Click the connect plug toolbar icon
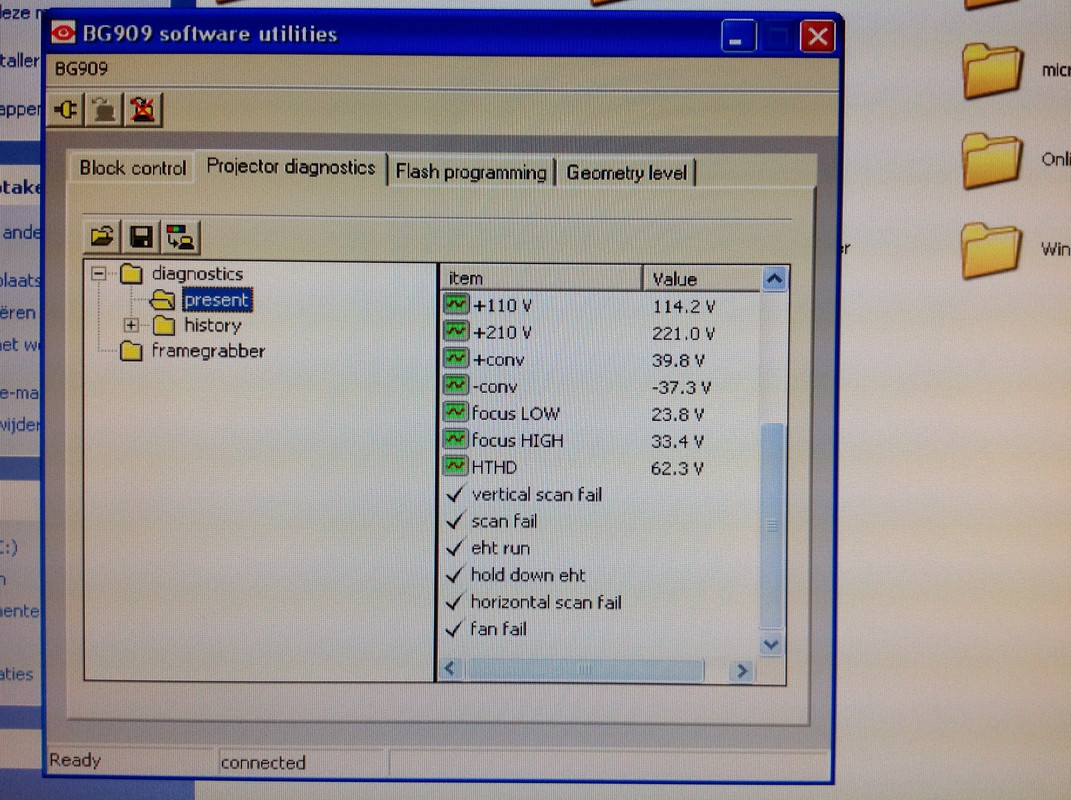 pos(66,109)
